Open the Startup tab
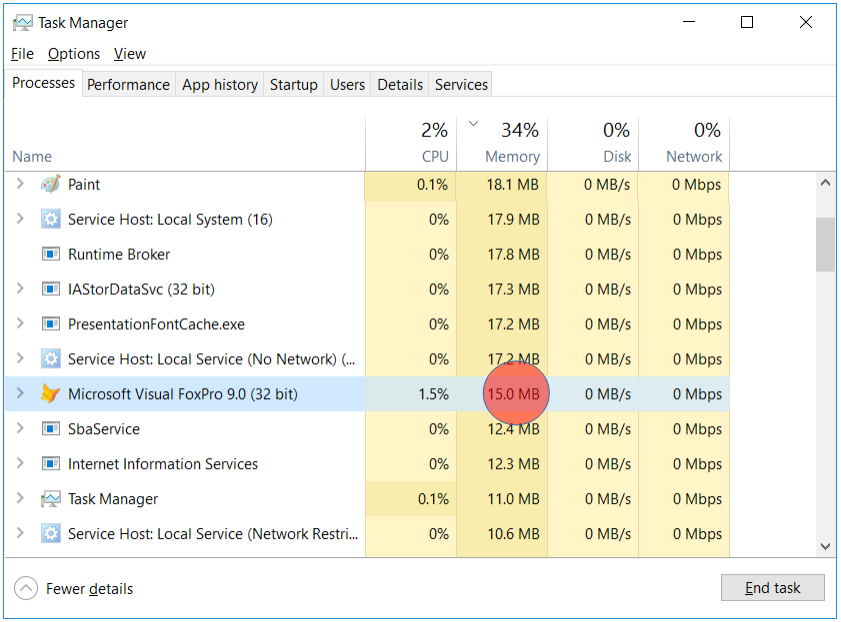 click(x=293, y=85)
